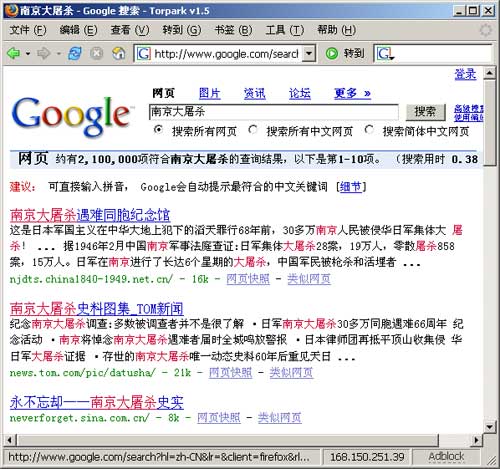Click the Stop loading icon
This screenshot has width=500, height=469.
coord(97,53)
